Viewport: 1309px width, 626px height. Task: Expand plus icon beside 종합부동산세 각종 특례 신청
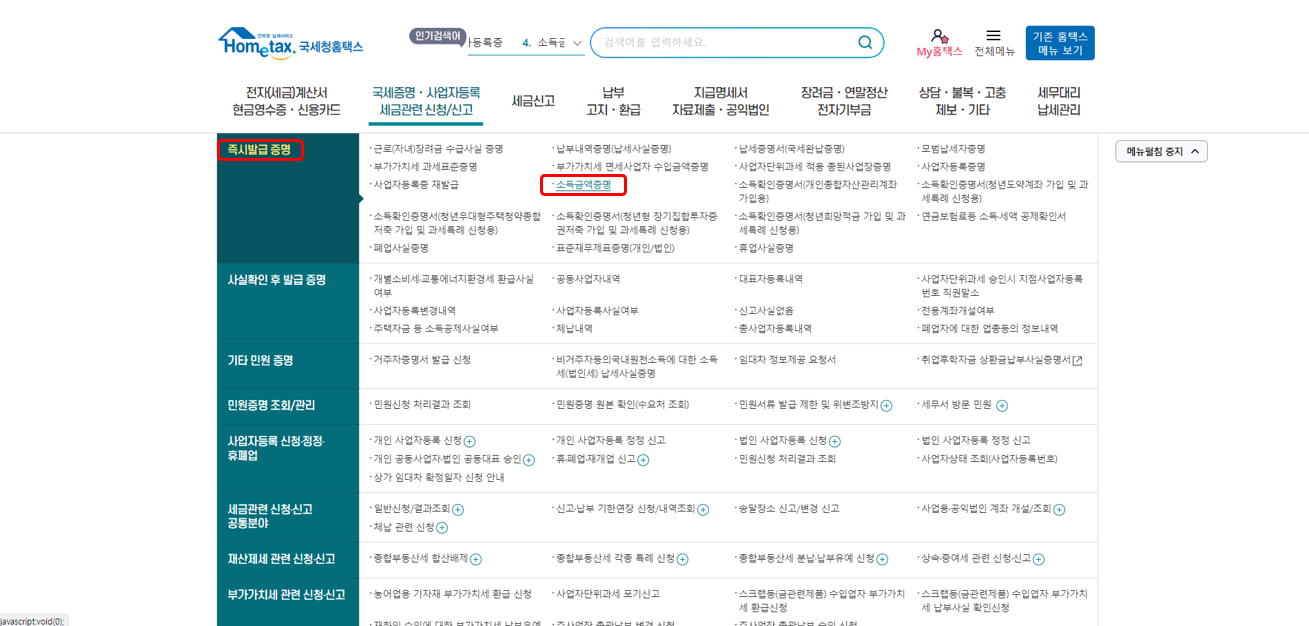coord(682,559)
